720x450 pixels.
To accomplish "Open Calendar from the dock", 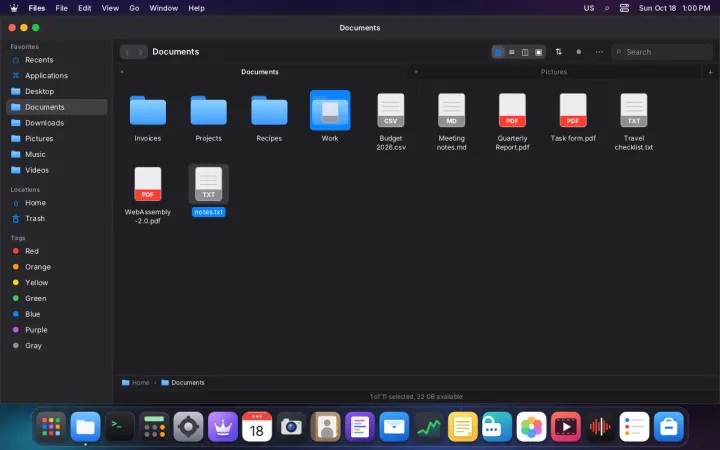I will tap(257, 427).
